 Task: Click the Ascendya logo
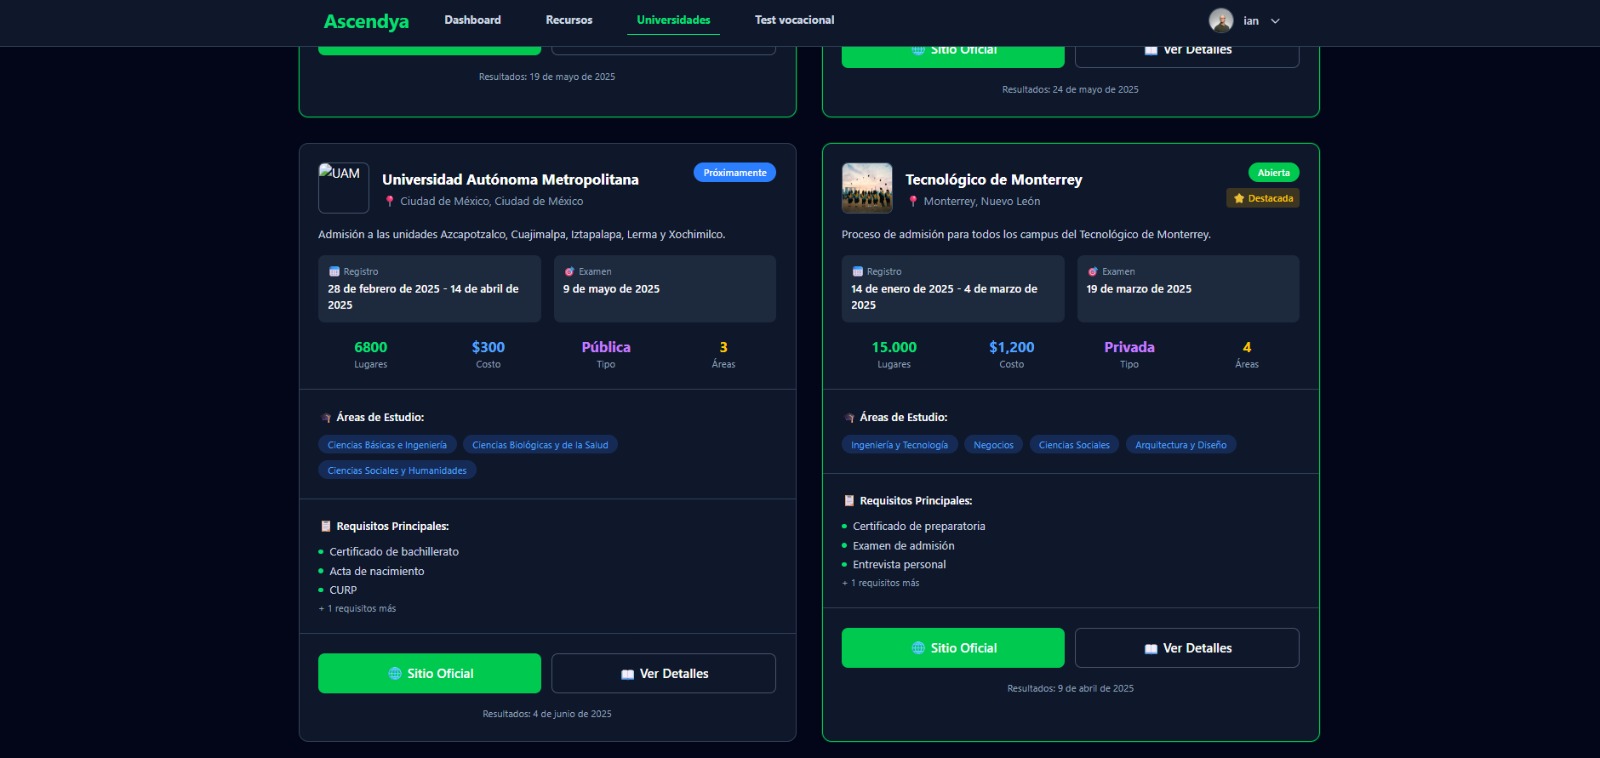point(366,21)
